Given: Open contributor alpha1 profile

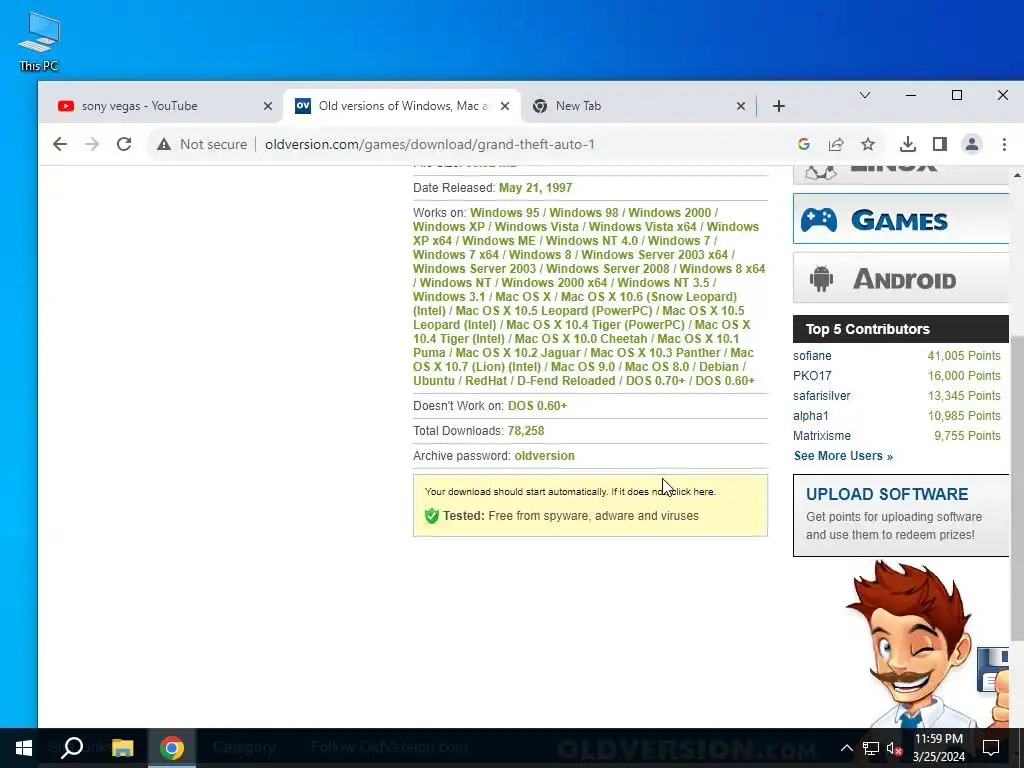Looking at the screenshot, I should coord(810,416).
